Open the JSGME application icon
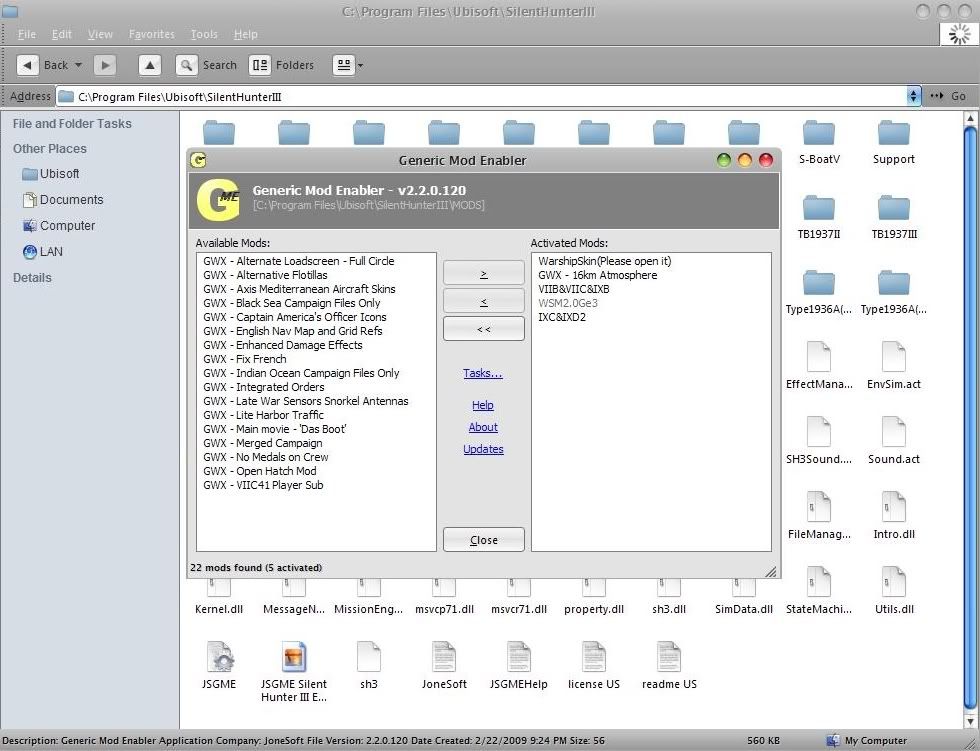The image size is (980, 751). [219, 657]
